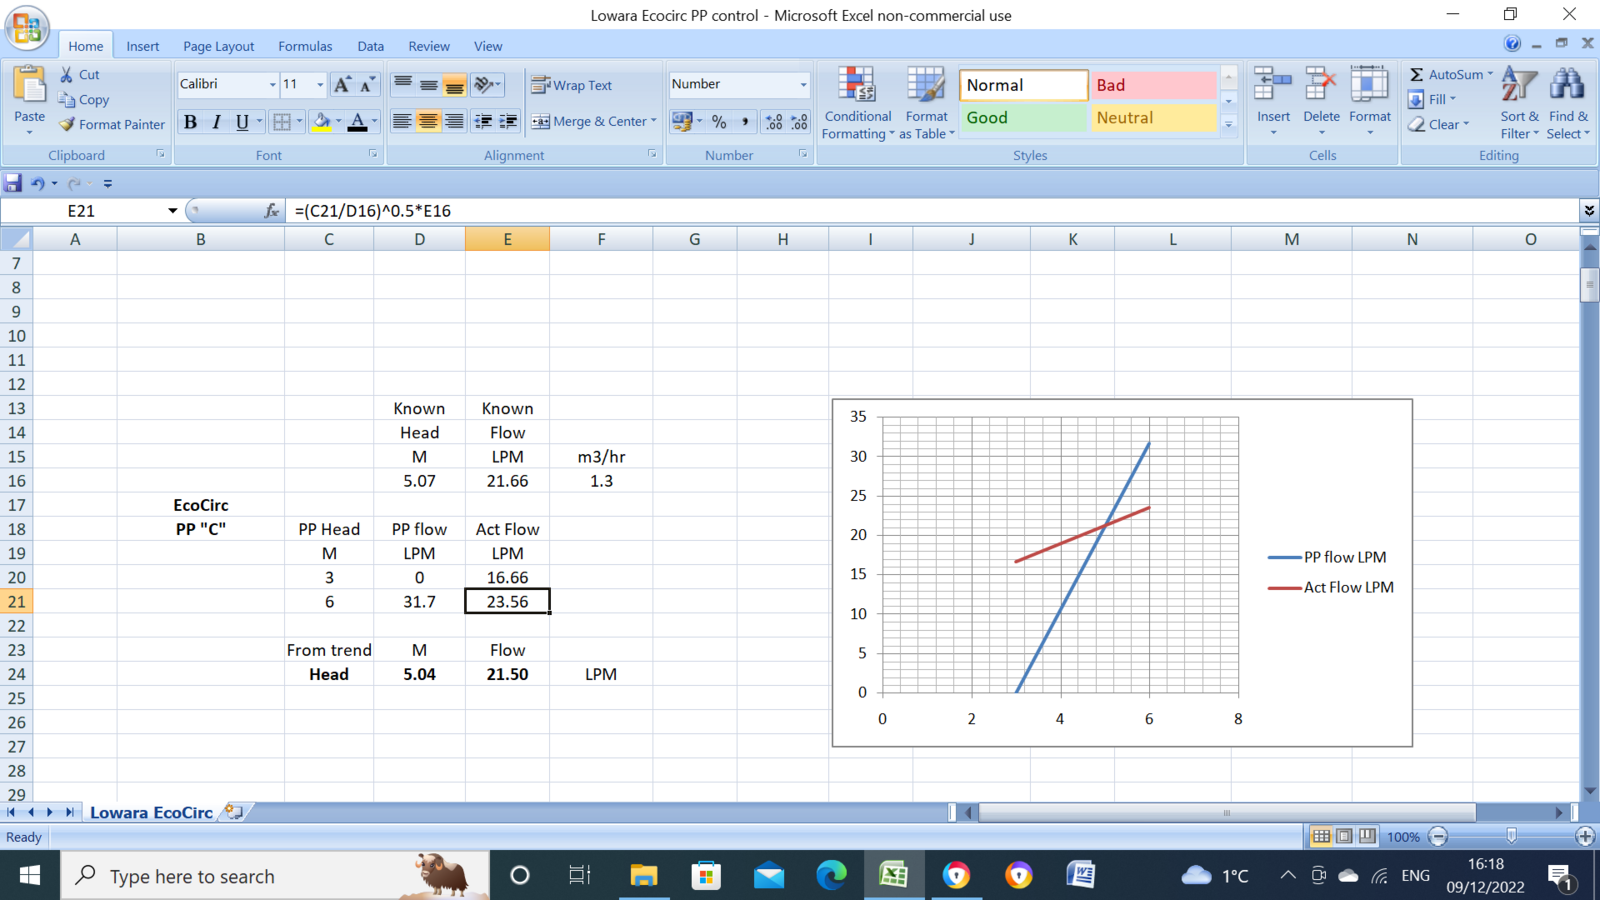Click the zoom slider handle
1600x900 pixels.
point(1511,836)
